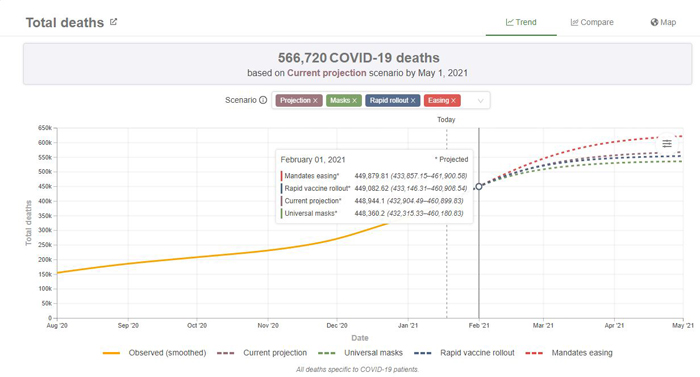Viewport: 700px width, 377px height.
Task: Toggle Observed (smoothed) legend series
Action: [x=154, y=353]
